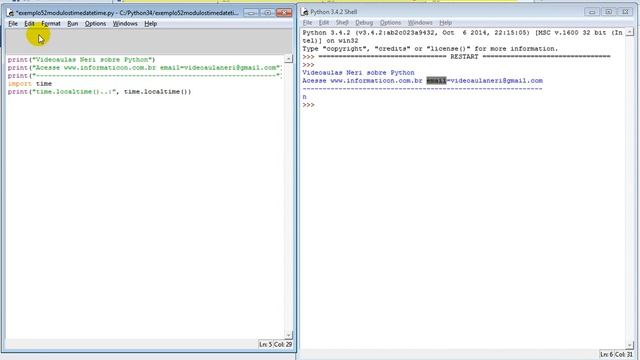Click the editor window title bar text

(127, 13)
